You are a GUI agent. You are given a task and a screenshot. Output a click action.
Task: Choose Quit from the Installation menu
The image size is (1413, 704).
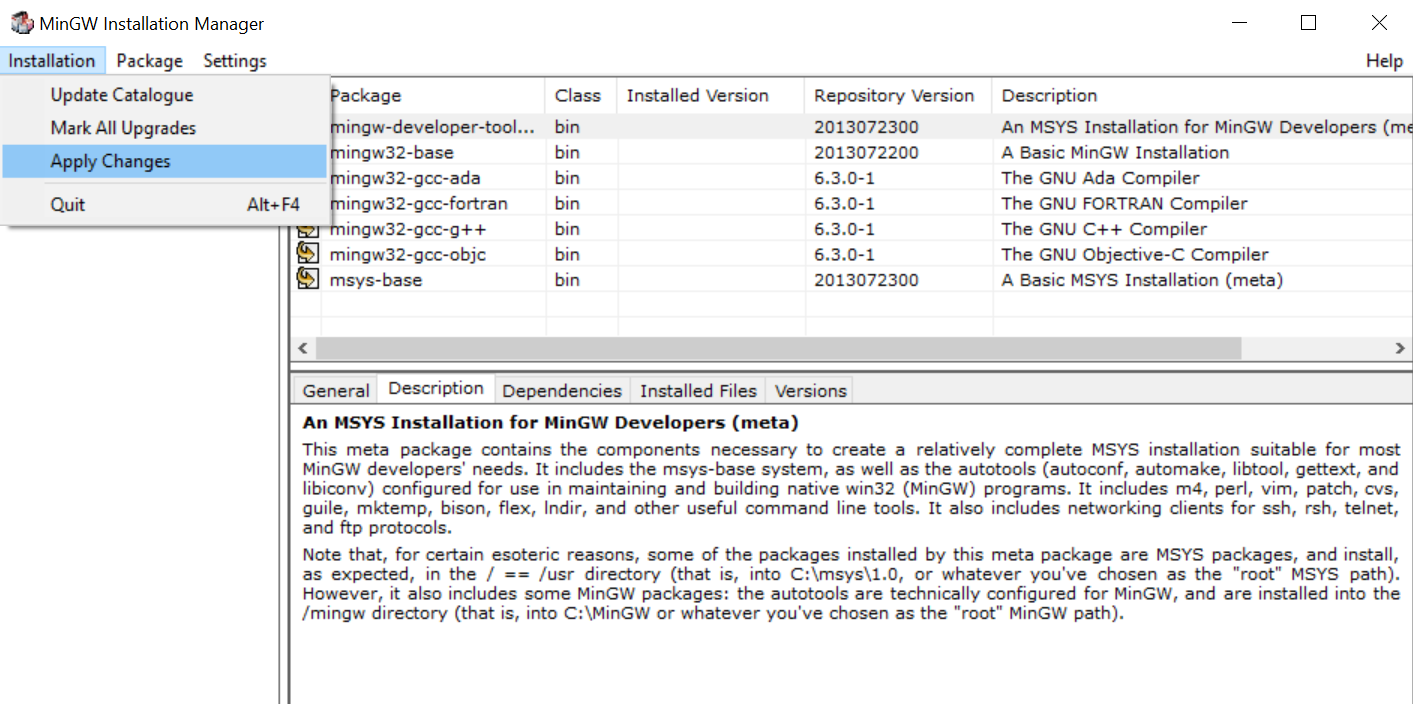(x=164, y=204)
